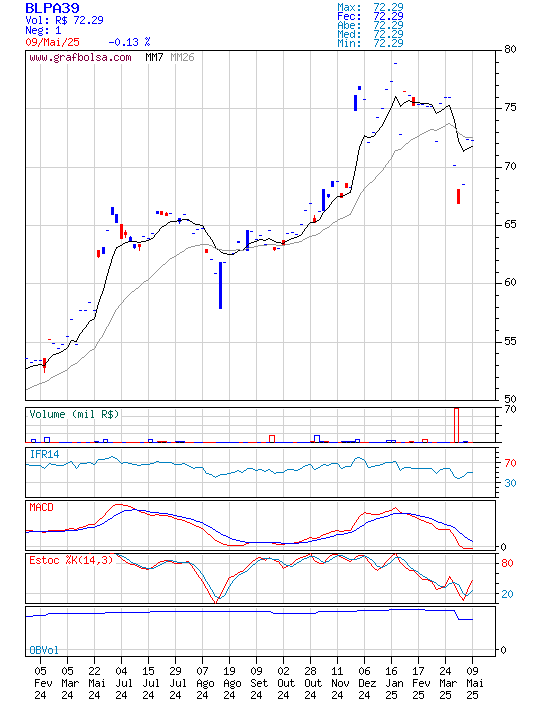Click the BLPA39 ticker title
The image size is (545, 720).
[x=52, y=8]
